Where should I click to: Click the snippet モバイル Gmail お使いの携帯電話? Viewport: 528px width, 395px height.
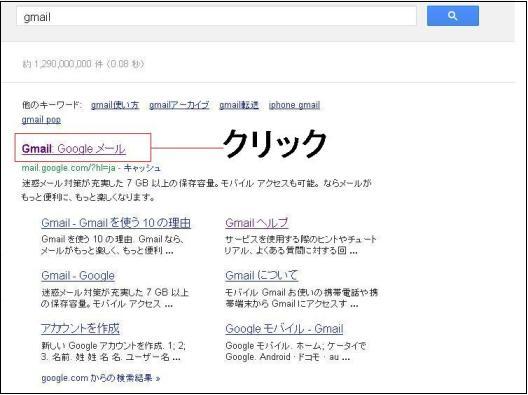pos(302,298)
